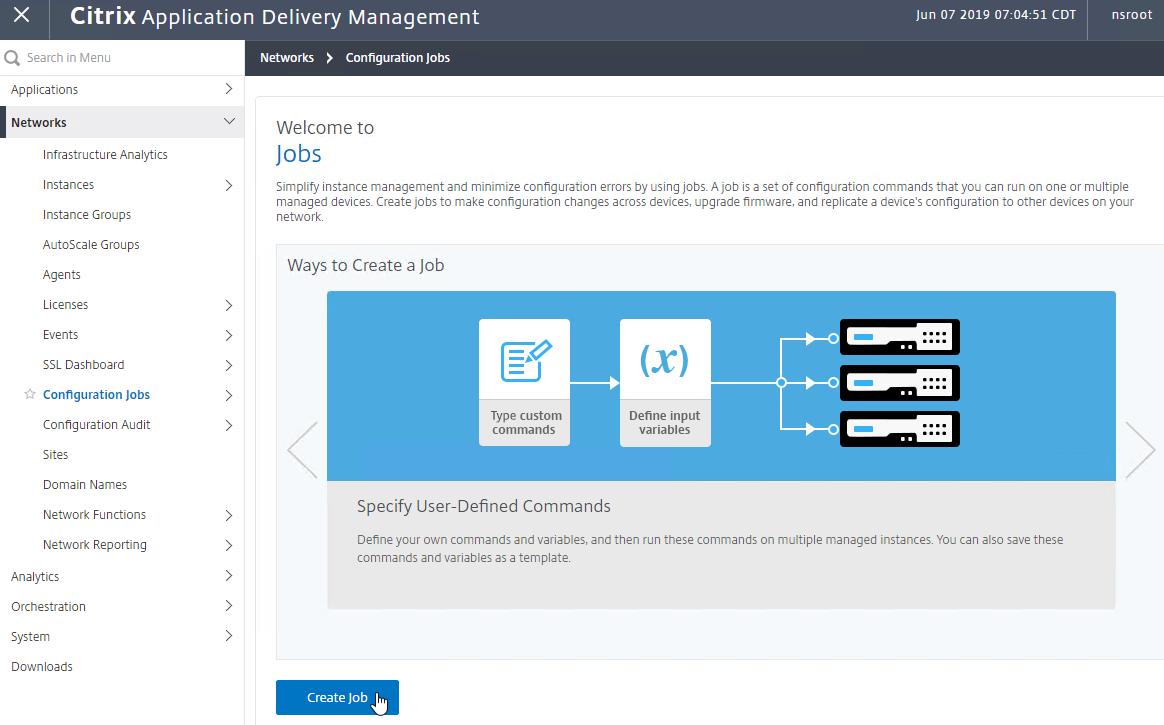Expand the Applications menu chevron
Viewport: 1164px width, 725px height.
[229, 89]
